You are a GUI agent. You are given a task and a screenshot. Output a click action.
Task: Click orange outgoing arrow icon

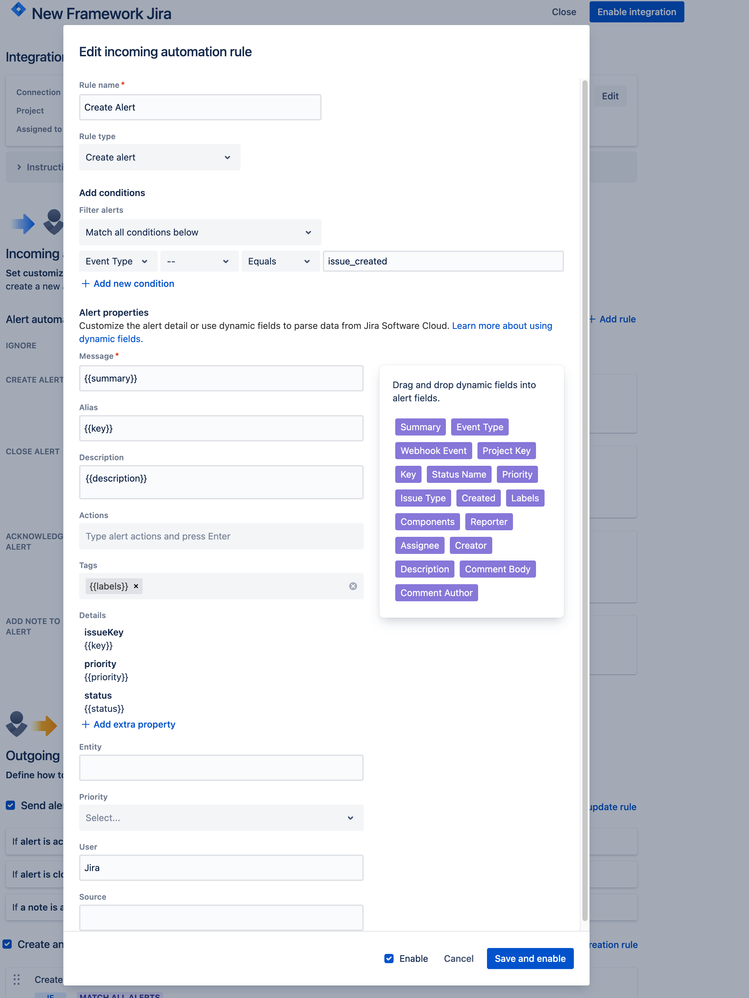pyautogui.click(x=45, y=725)
